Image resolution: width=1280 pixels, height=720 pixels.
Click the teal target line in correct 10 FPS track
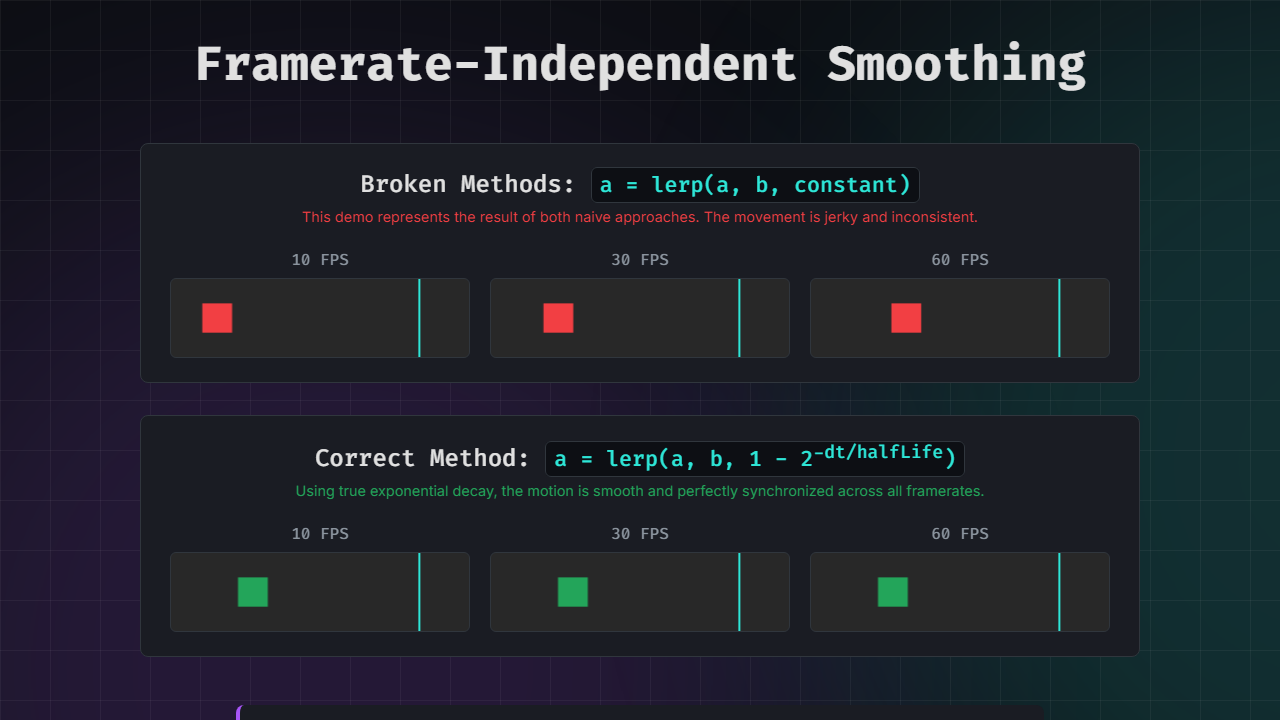419,592
